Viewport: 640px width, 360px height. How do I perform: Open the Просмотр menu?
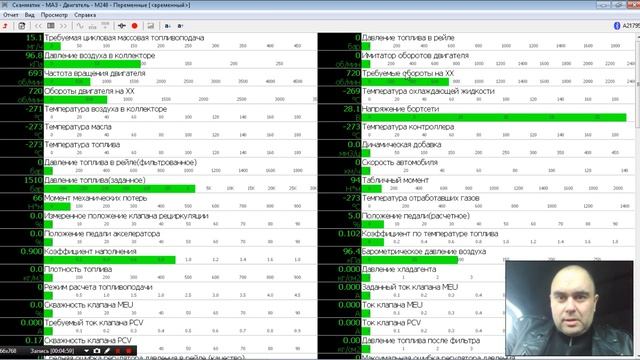54,15
